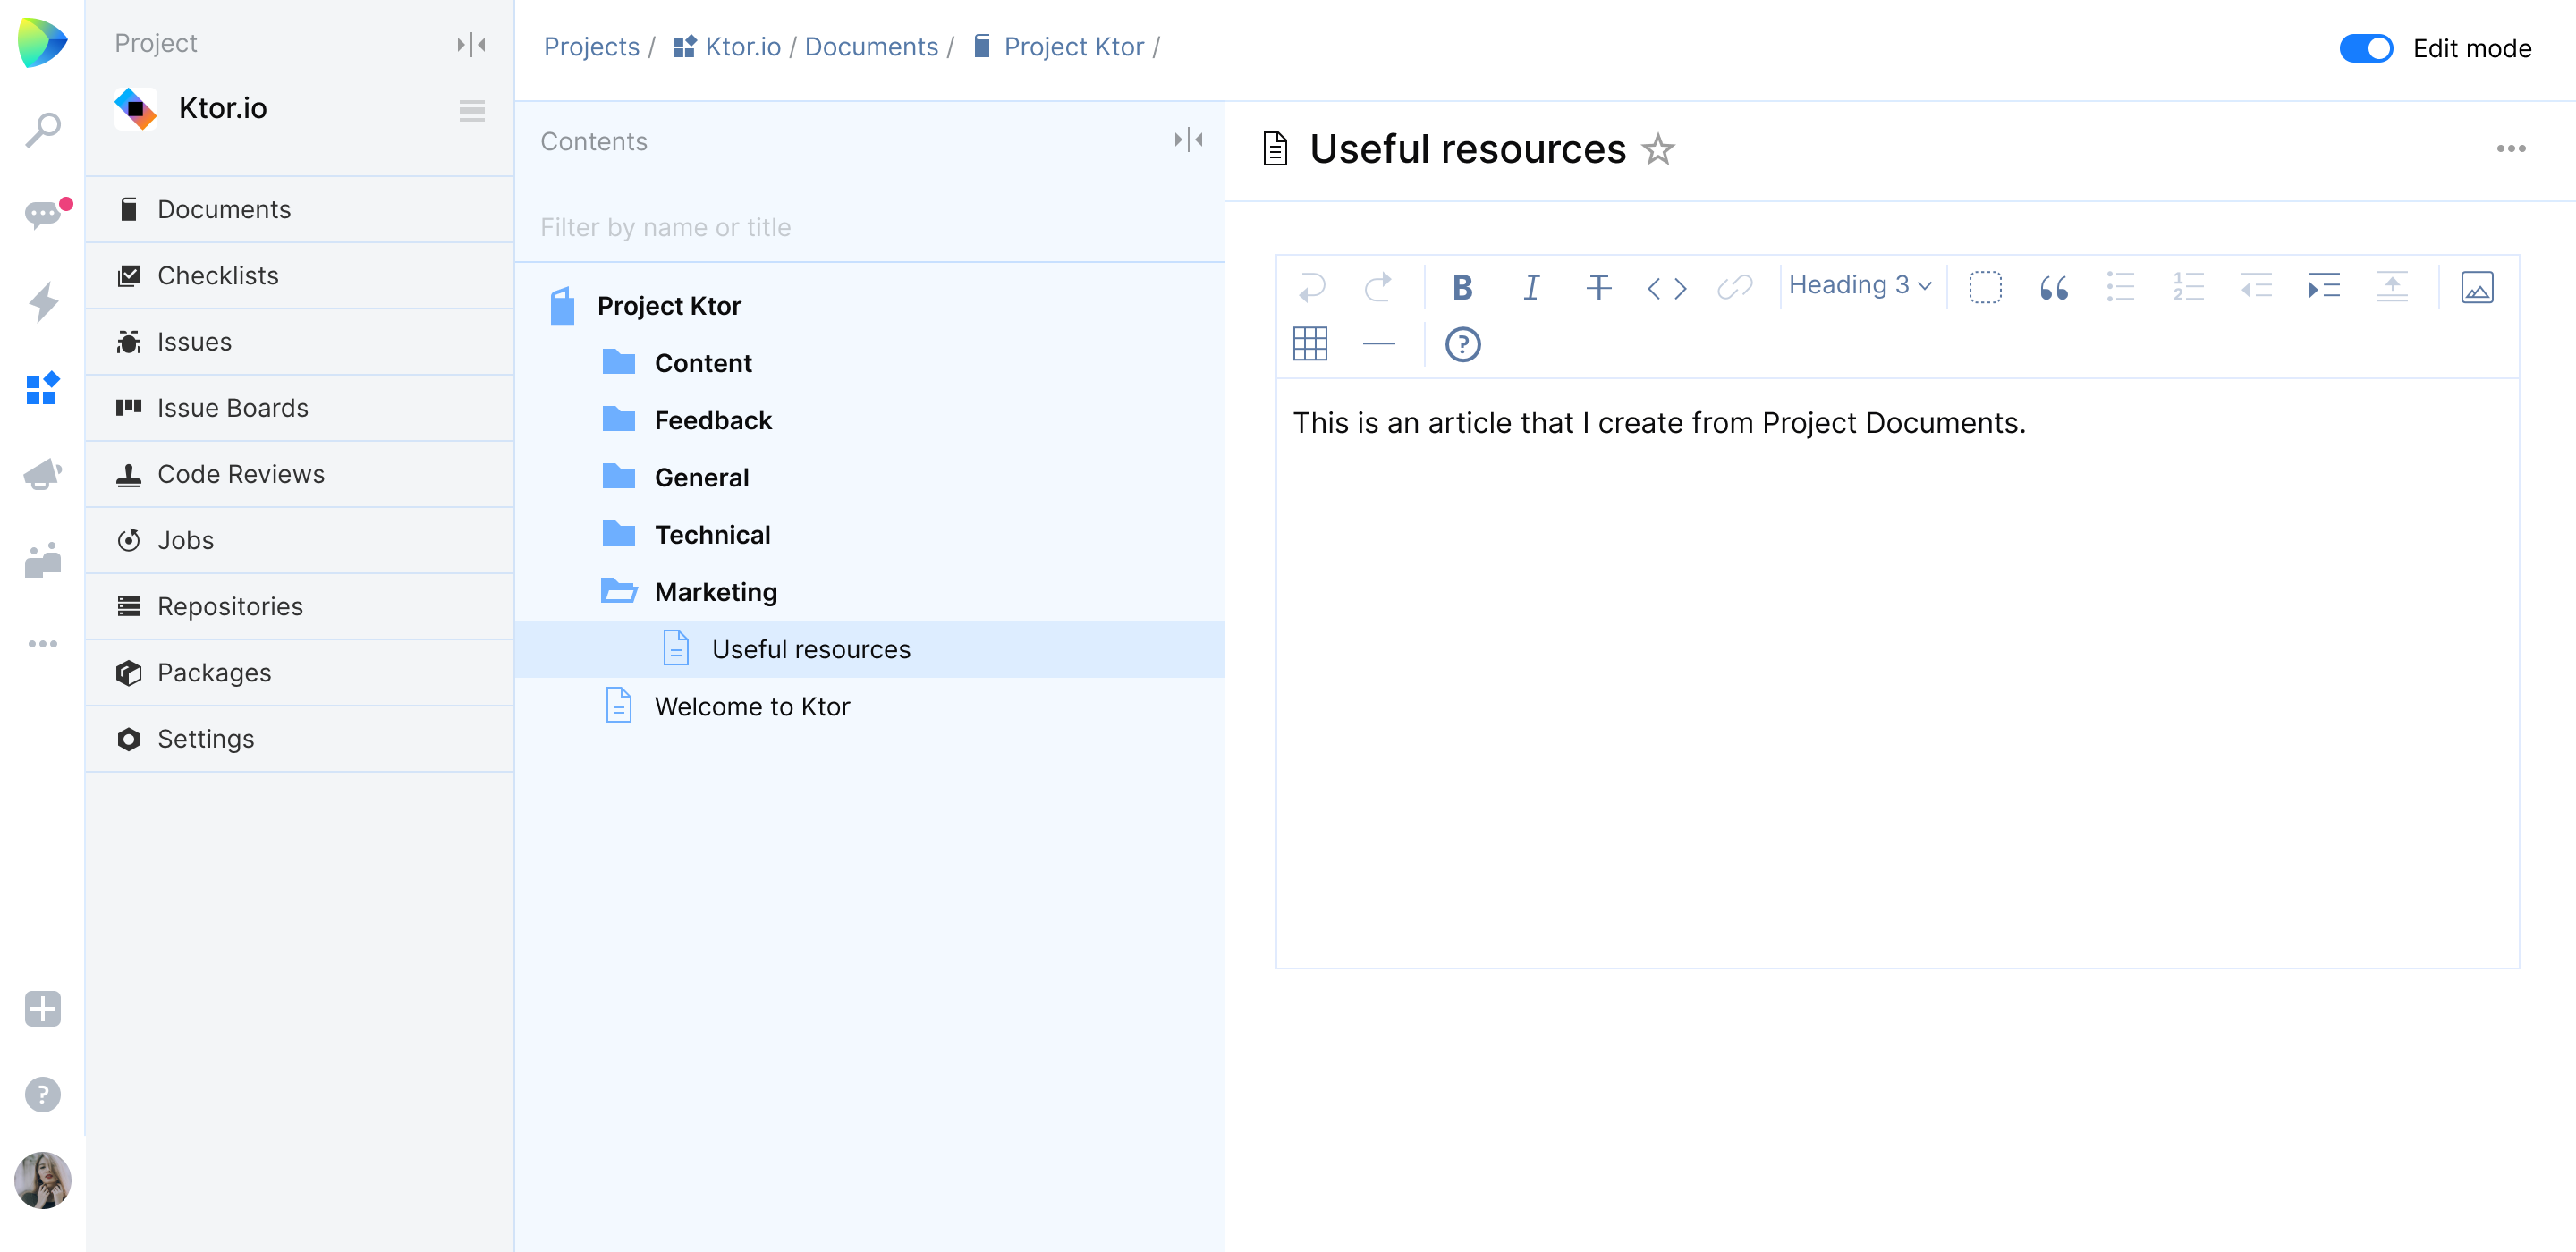The image size is (2576, 1252).
Task: Toggle strikethrough formatting
Action: click(x=1598, y=287)
